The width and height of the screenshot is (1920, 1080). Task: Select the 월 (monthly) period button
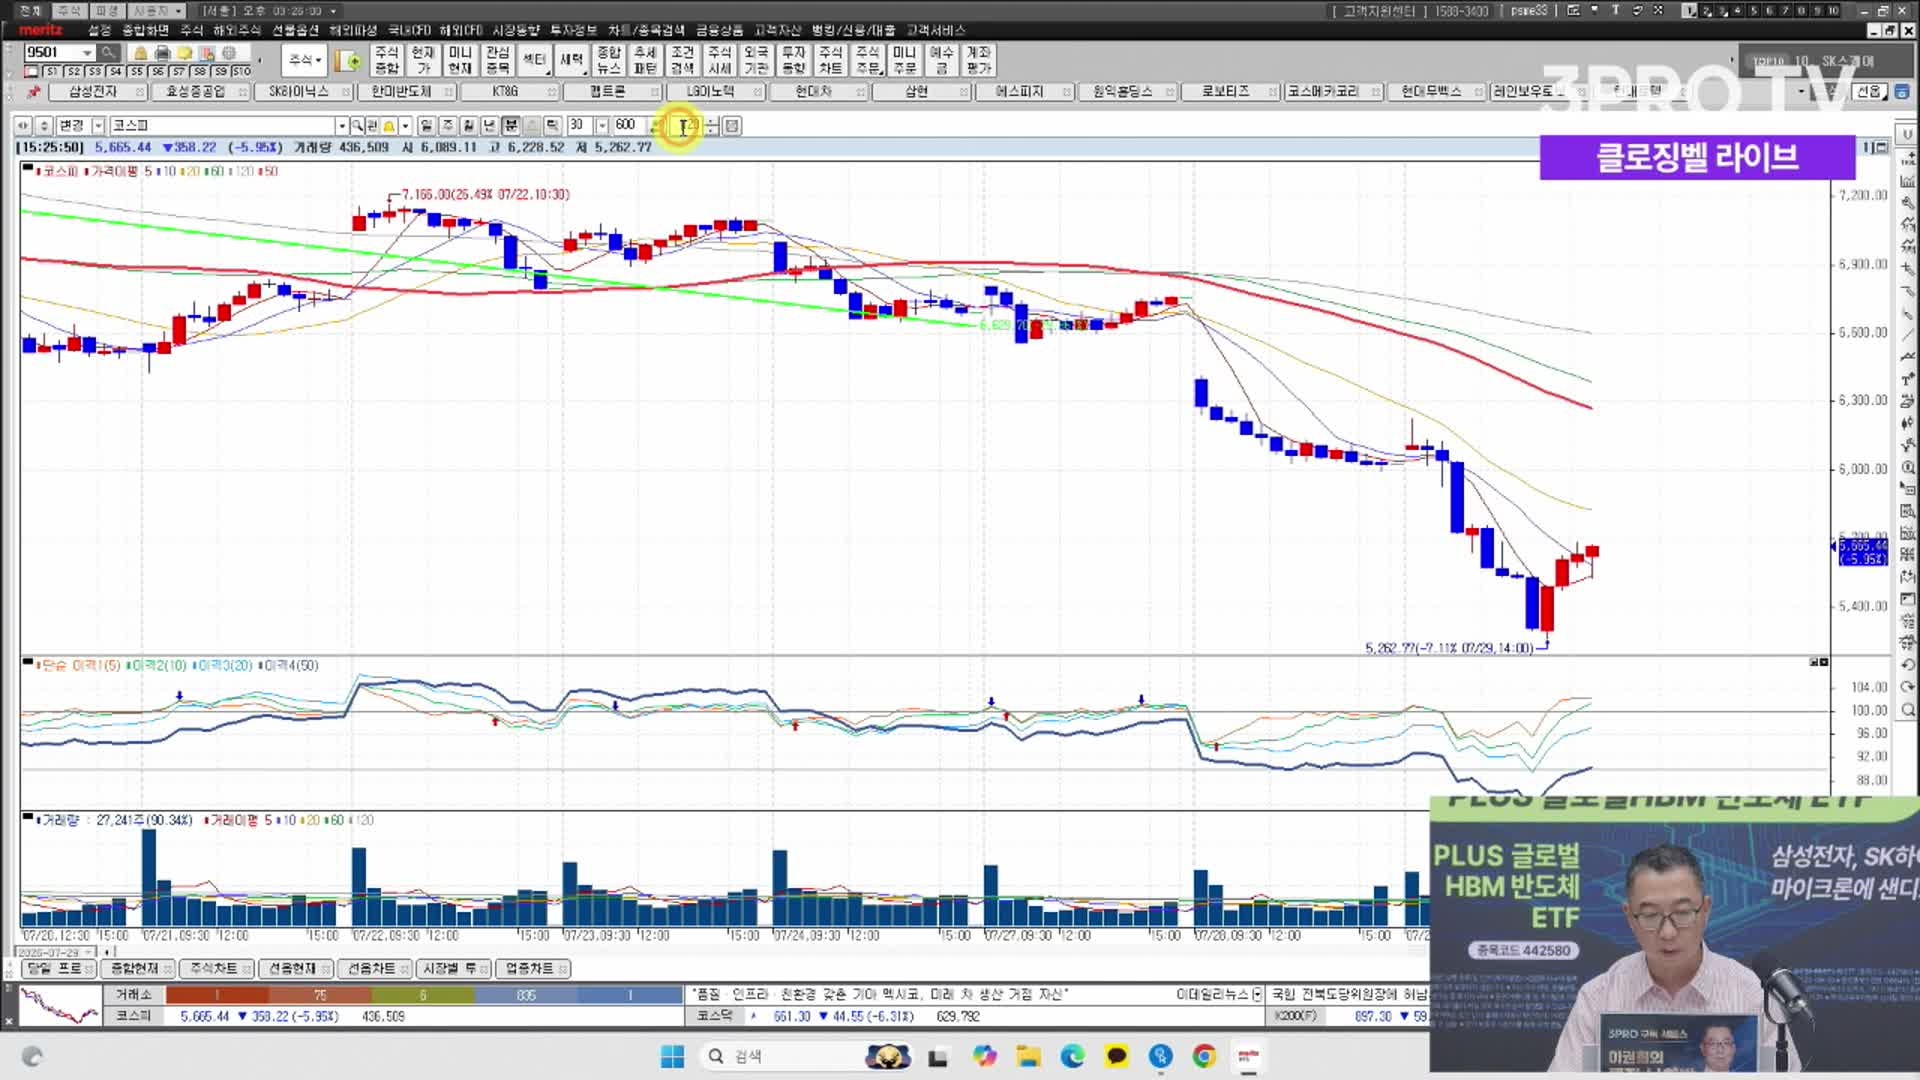pyautogui.click(x=468, y=126)
